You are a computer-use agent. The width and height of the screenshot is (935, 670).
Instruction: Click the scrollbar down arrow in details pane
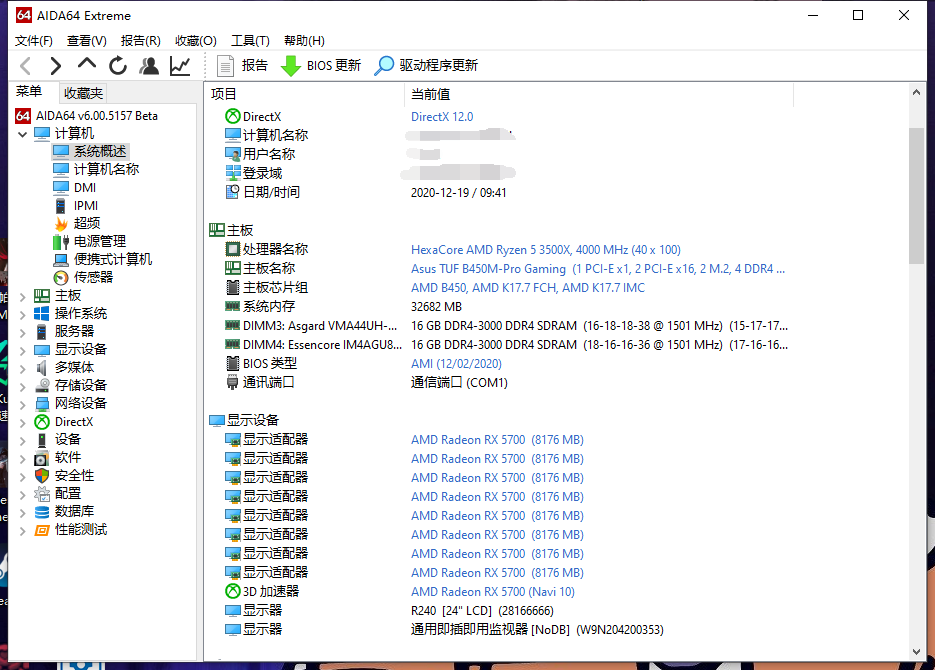[917, 652]
